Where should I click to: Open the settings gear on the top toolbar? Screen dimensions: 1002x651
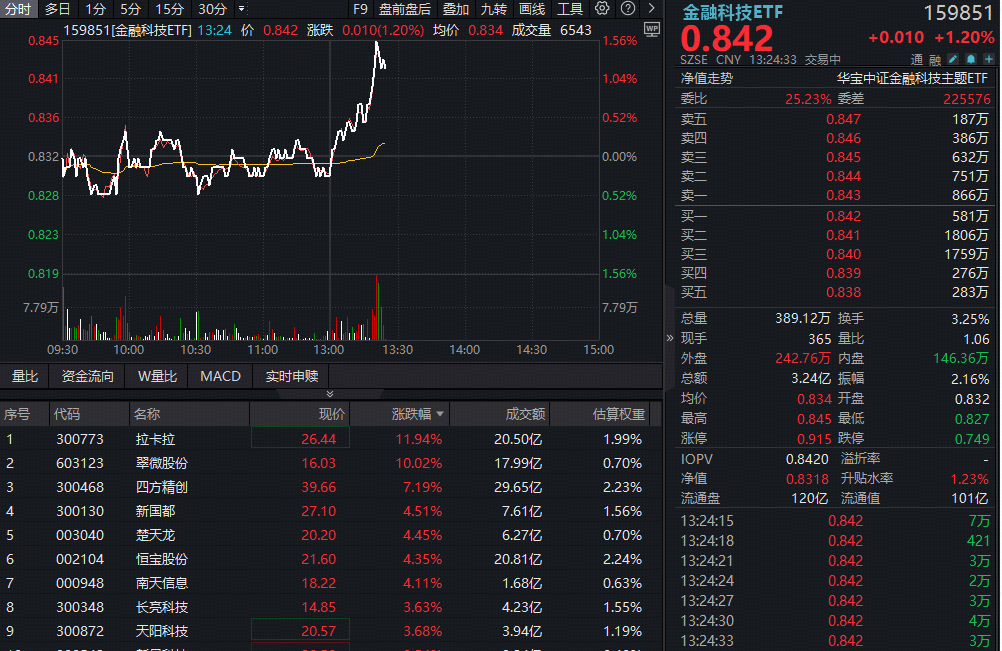601,8
